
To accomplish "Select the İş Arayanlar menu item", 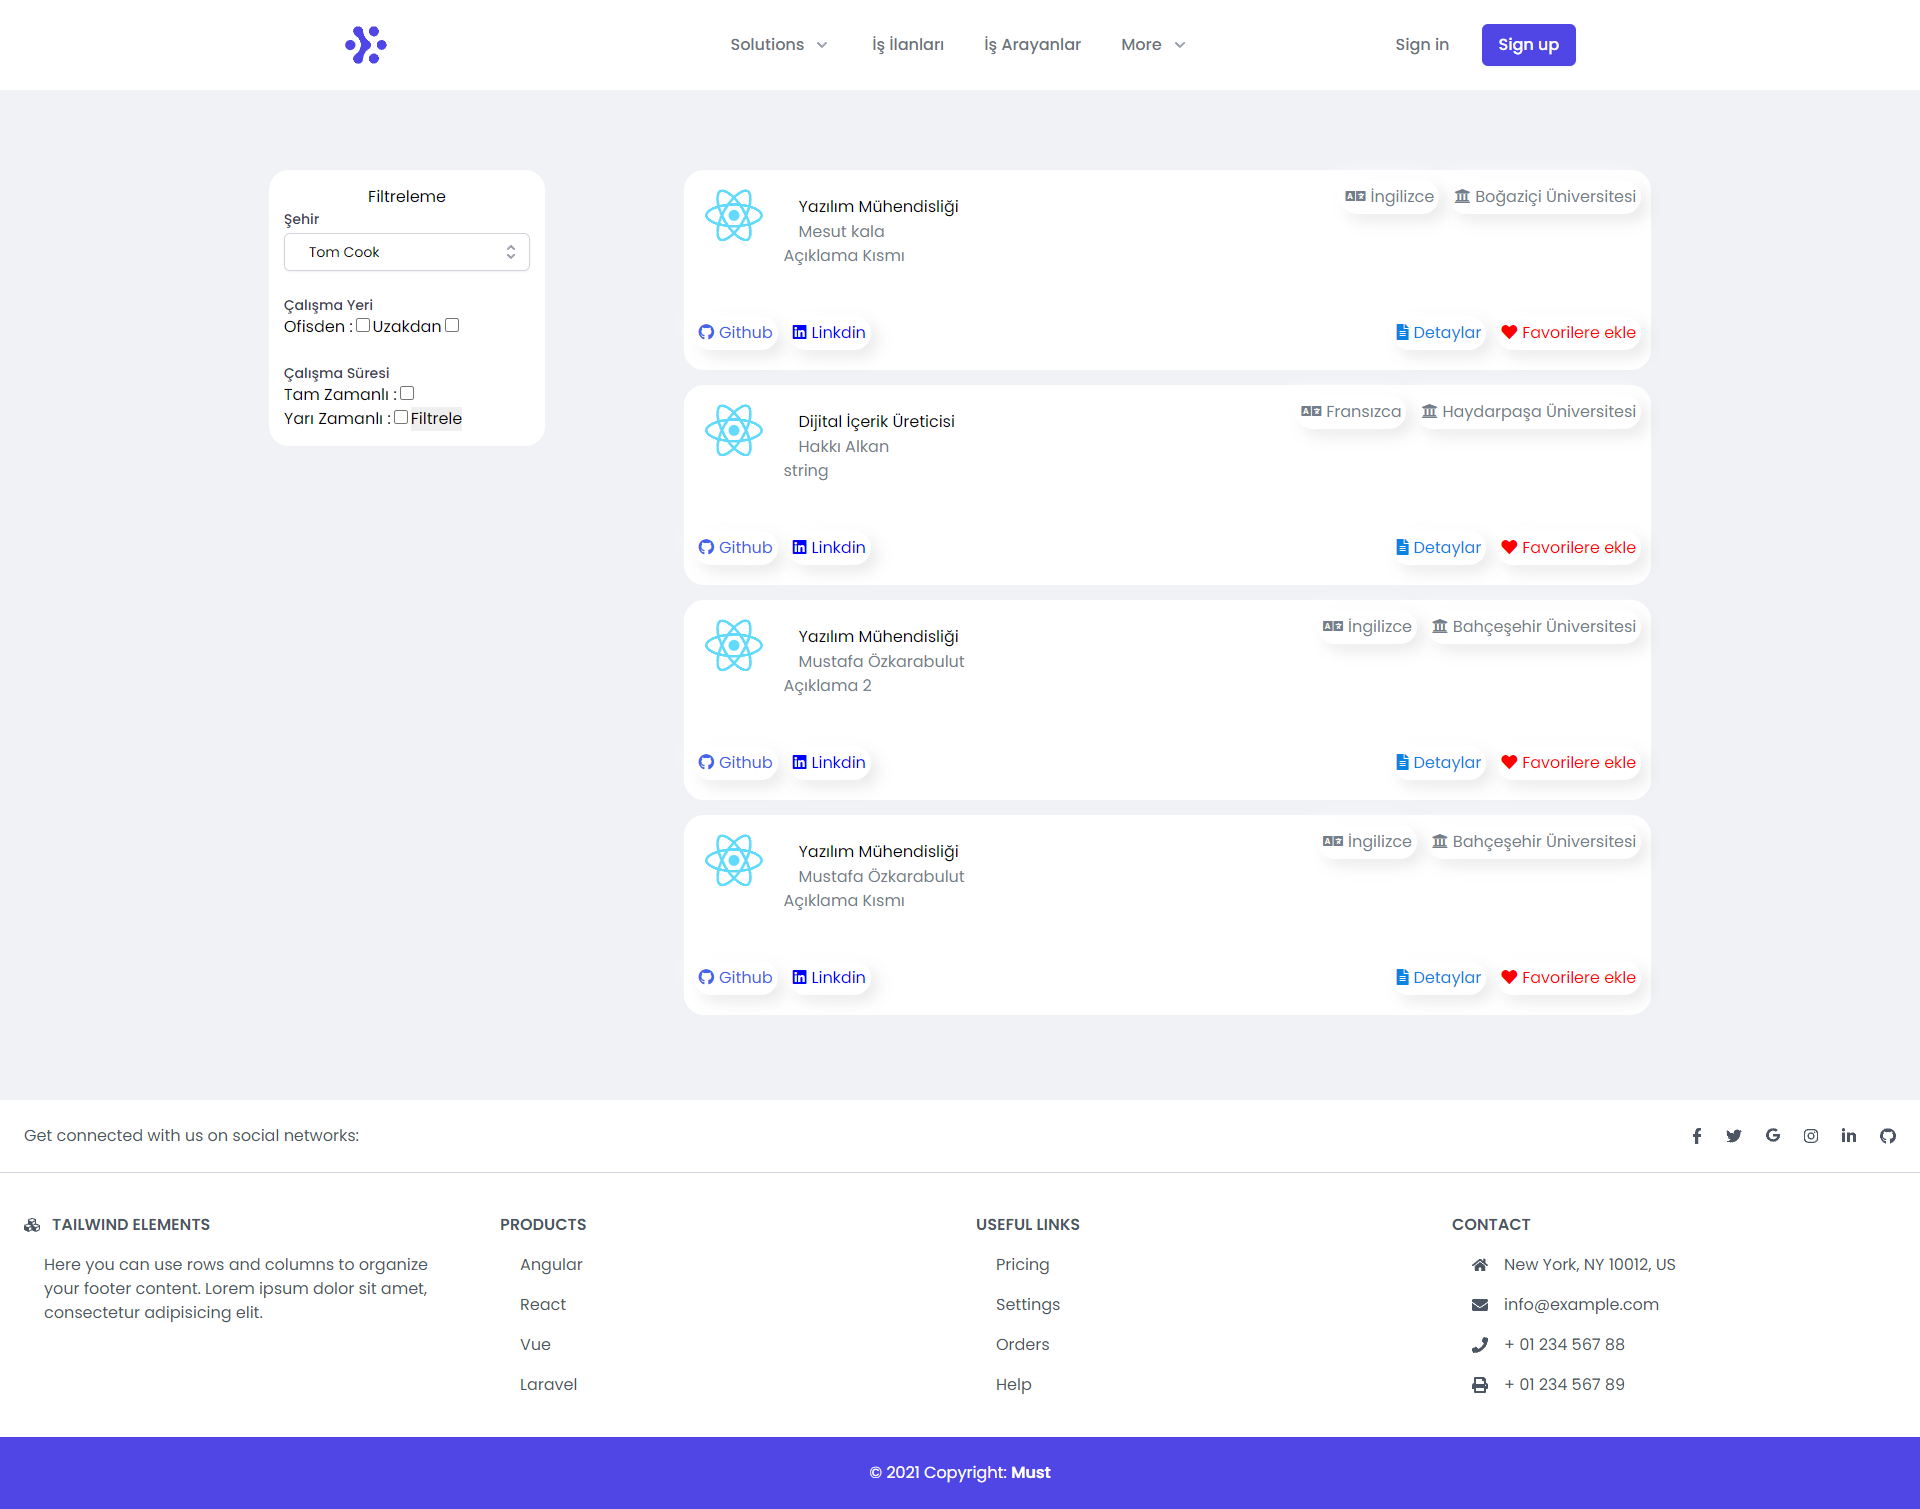I will (x=1032, y=45).
